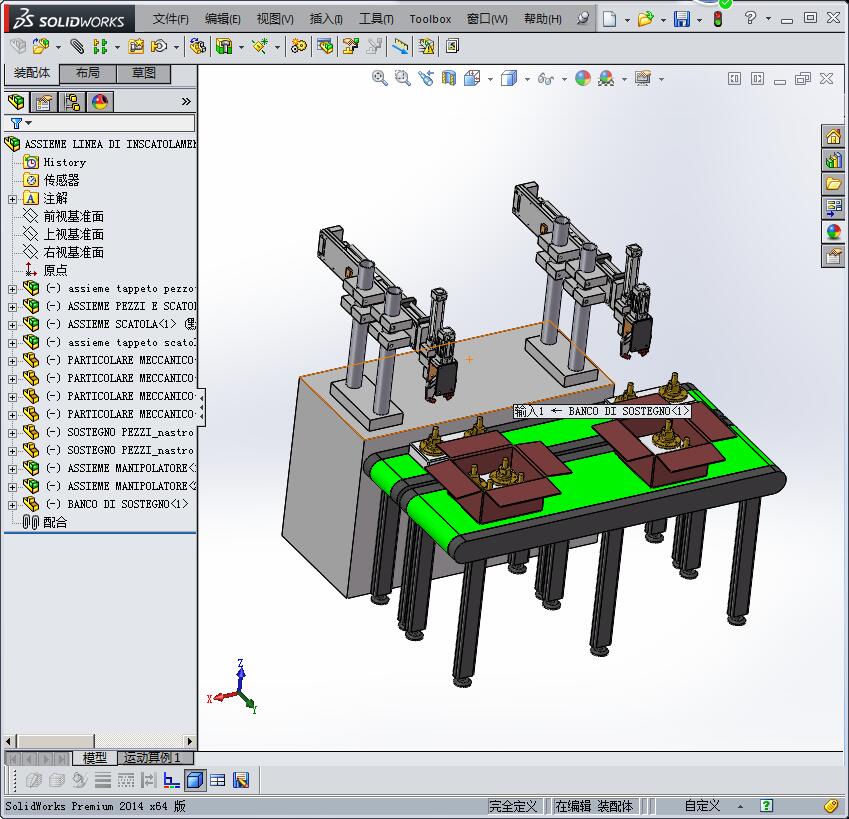Click the Section View icon
Viewport: 849px width, 819px height.
pyautogui.click(x=449, y=79)
